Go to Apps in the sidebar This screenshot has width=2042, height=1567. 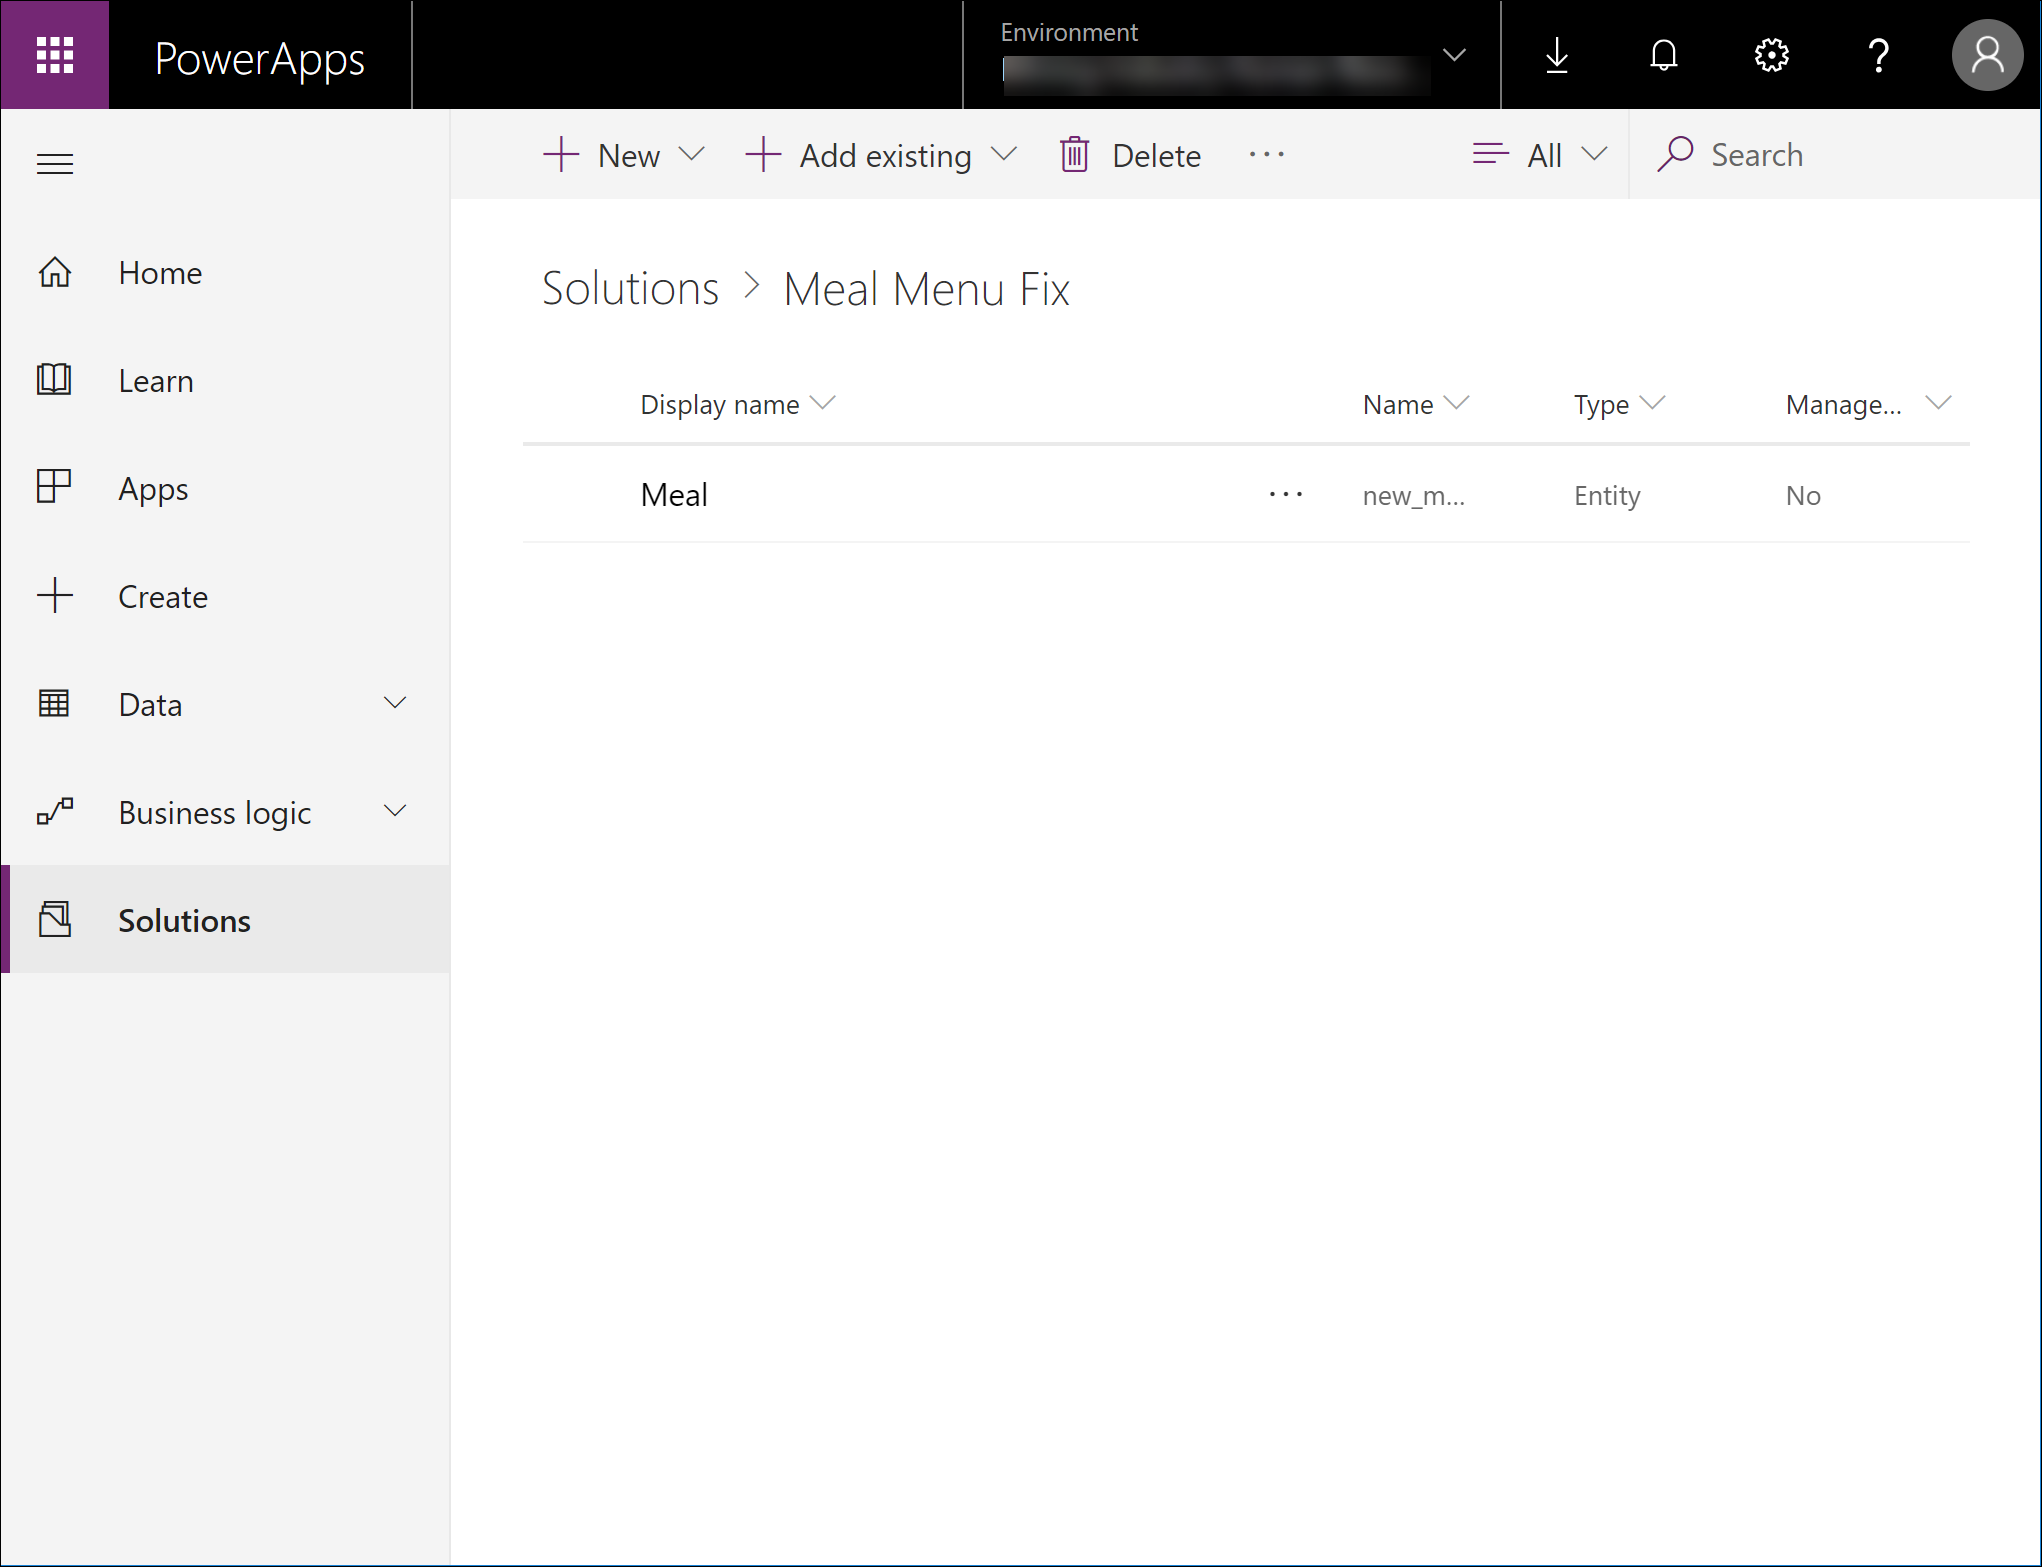point(153,489)
